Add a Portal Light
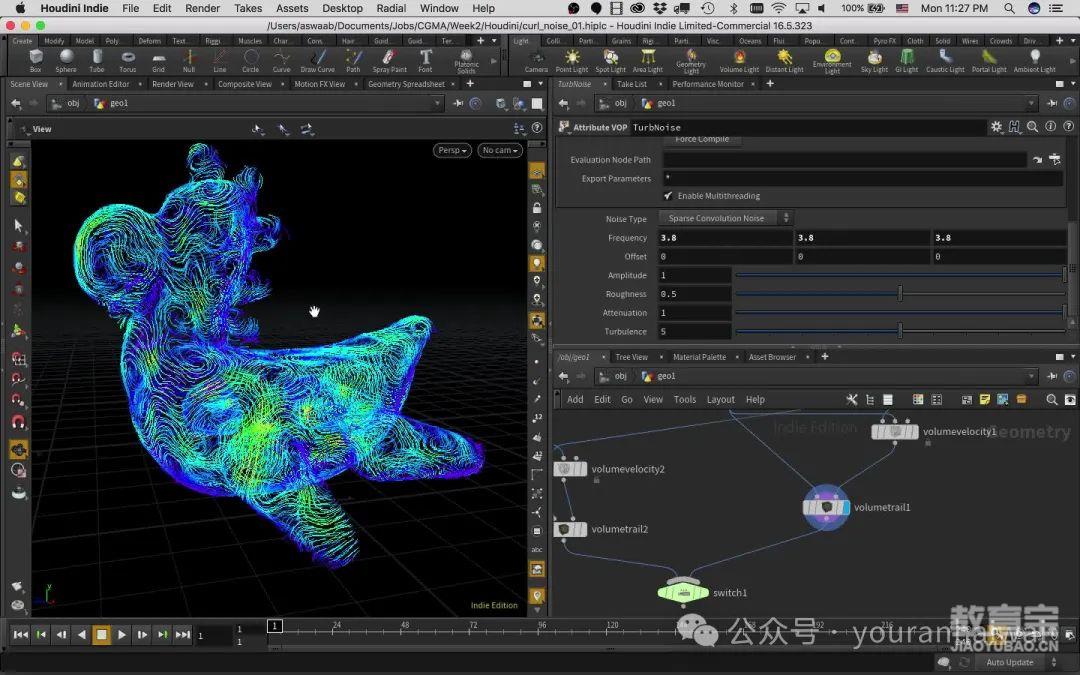Viewport: 1080px width, 675px height. (989, 60)
